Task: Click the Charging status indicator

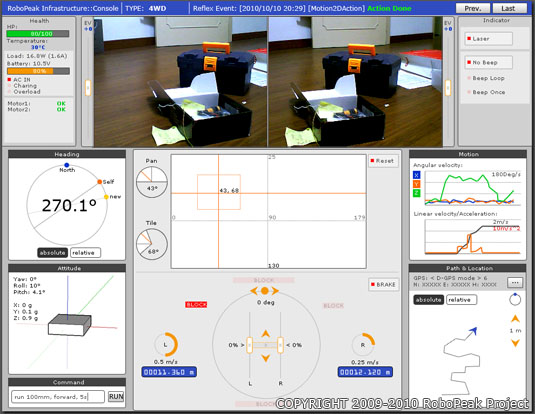Action: (x=22, y=86)
